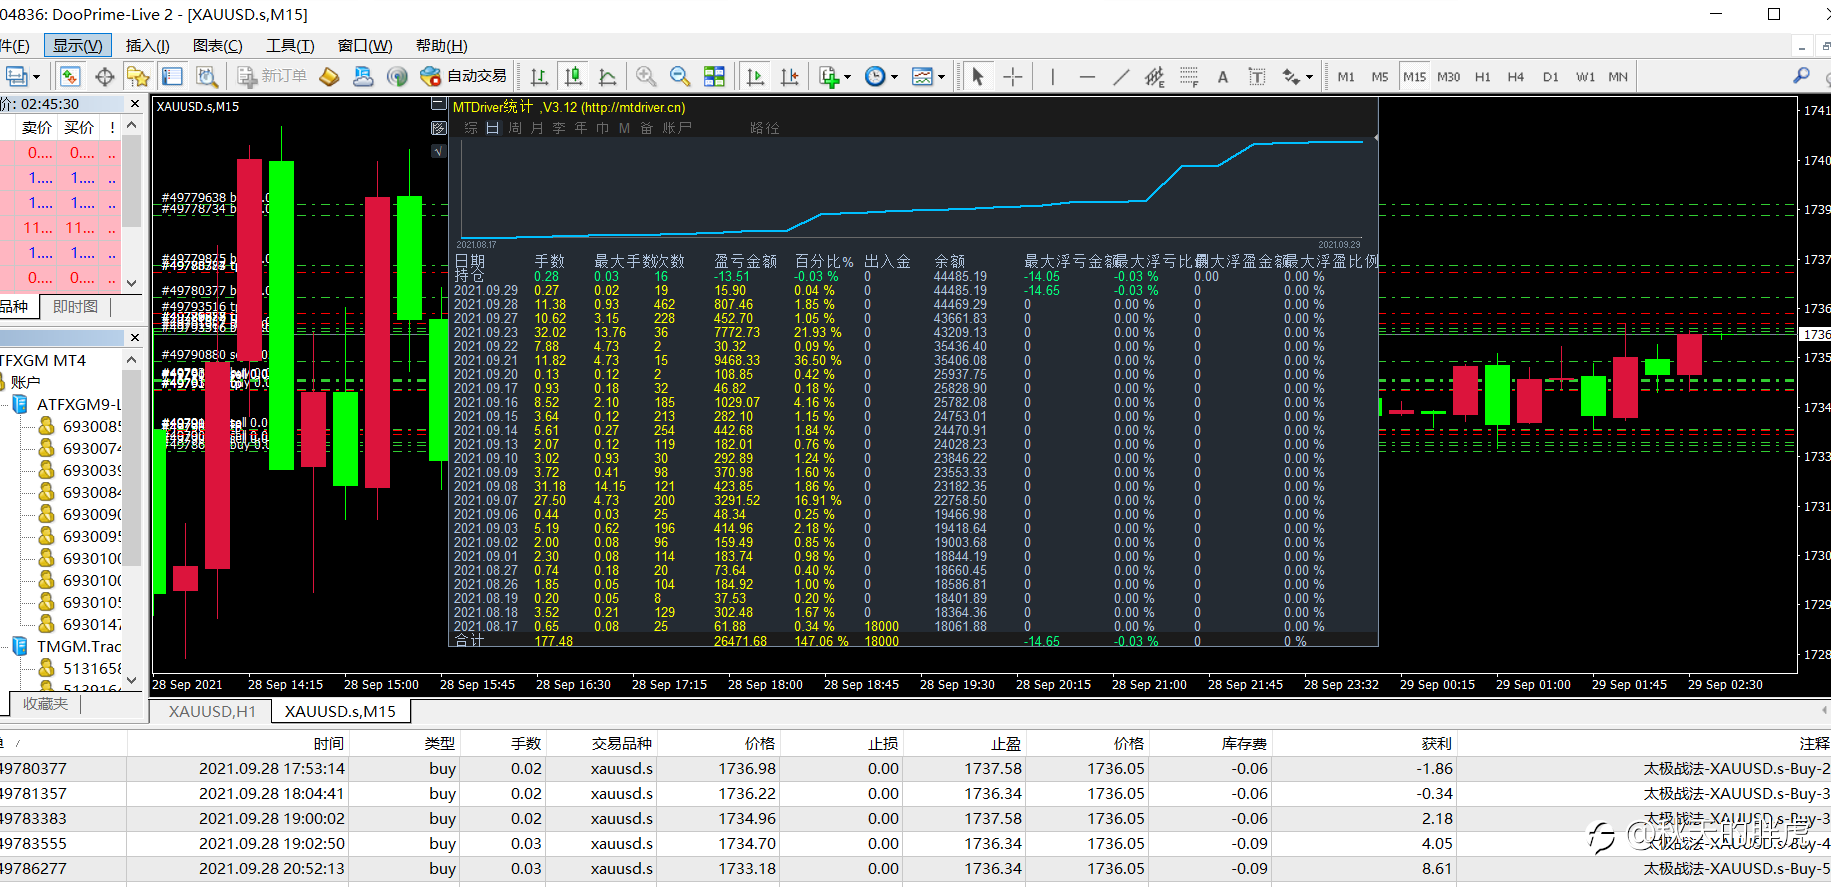Image resolution: width=1831 pixels, height=887 pixels.
Task: Open the 显示(V) menu
Action: pyautogui.click(x=77, y=45)
